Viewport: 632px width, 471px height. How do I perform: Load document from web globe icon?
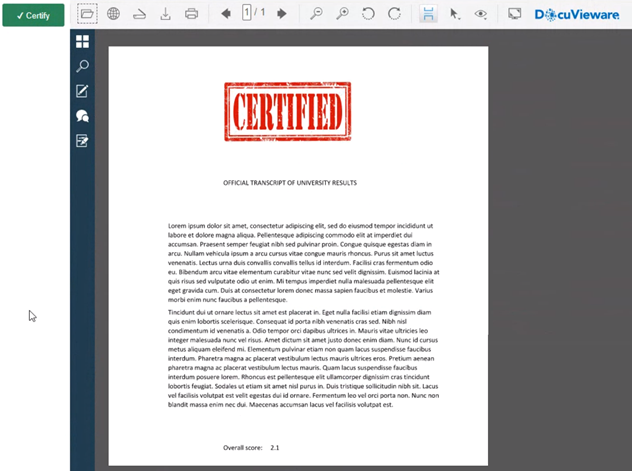tap(113, 14)
